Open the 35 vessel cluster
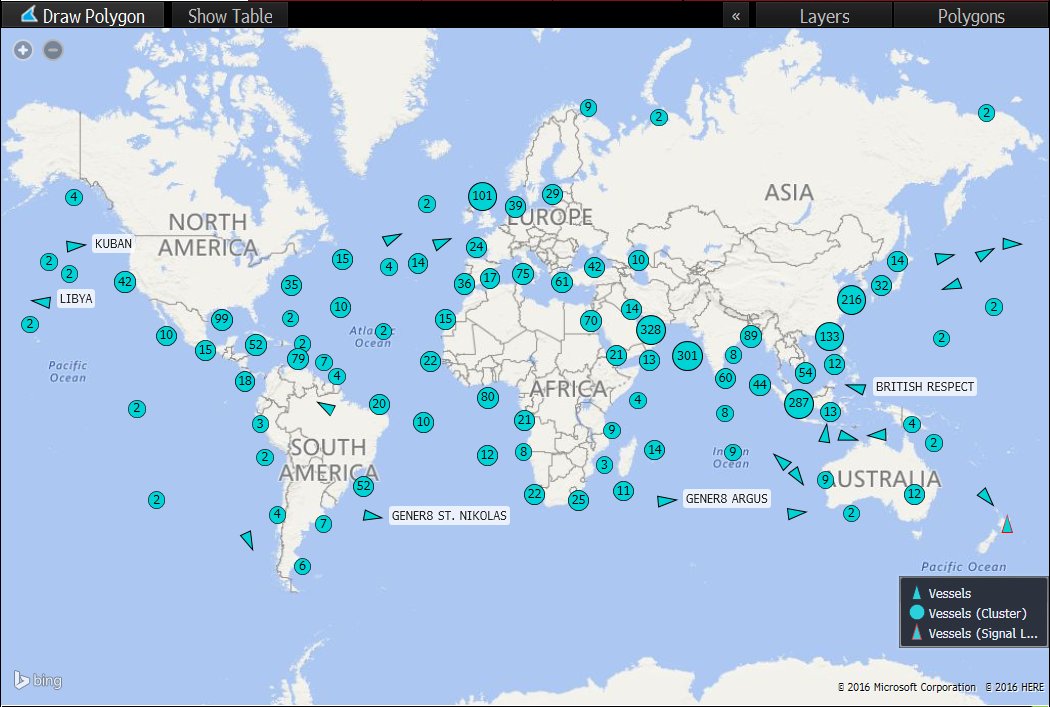Screen dimensions: 1050x707 [291, 285]
